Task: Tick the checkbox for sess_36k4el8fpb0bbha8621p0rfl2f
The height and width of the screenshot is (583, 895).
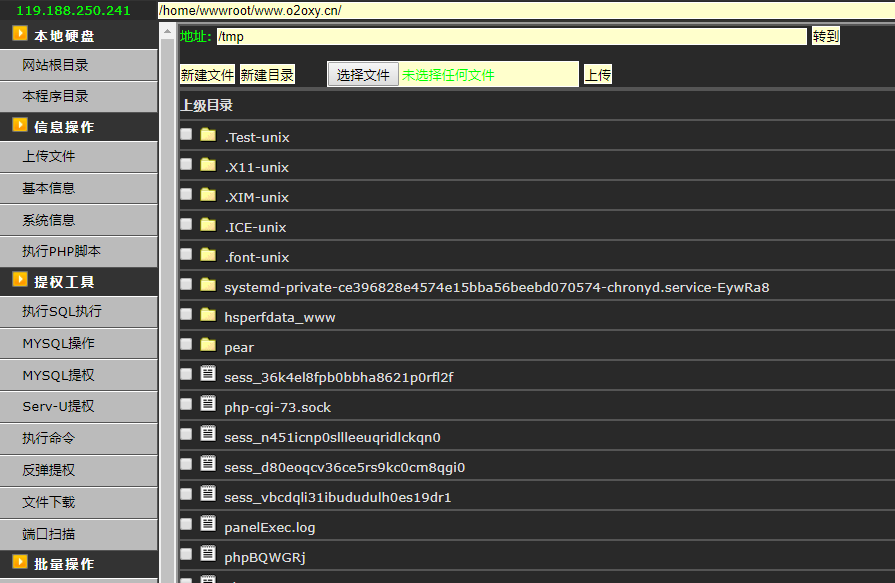Action: pos(186,374)
